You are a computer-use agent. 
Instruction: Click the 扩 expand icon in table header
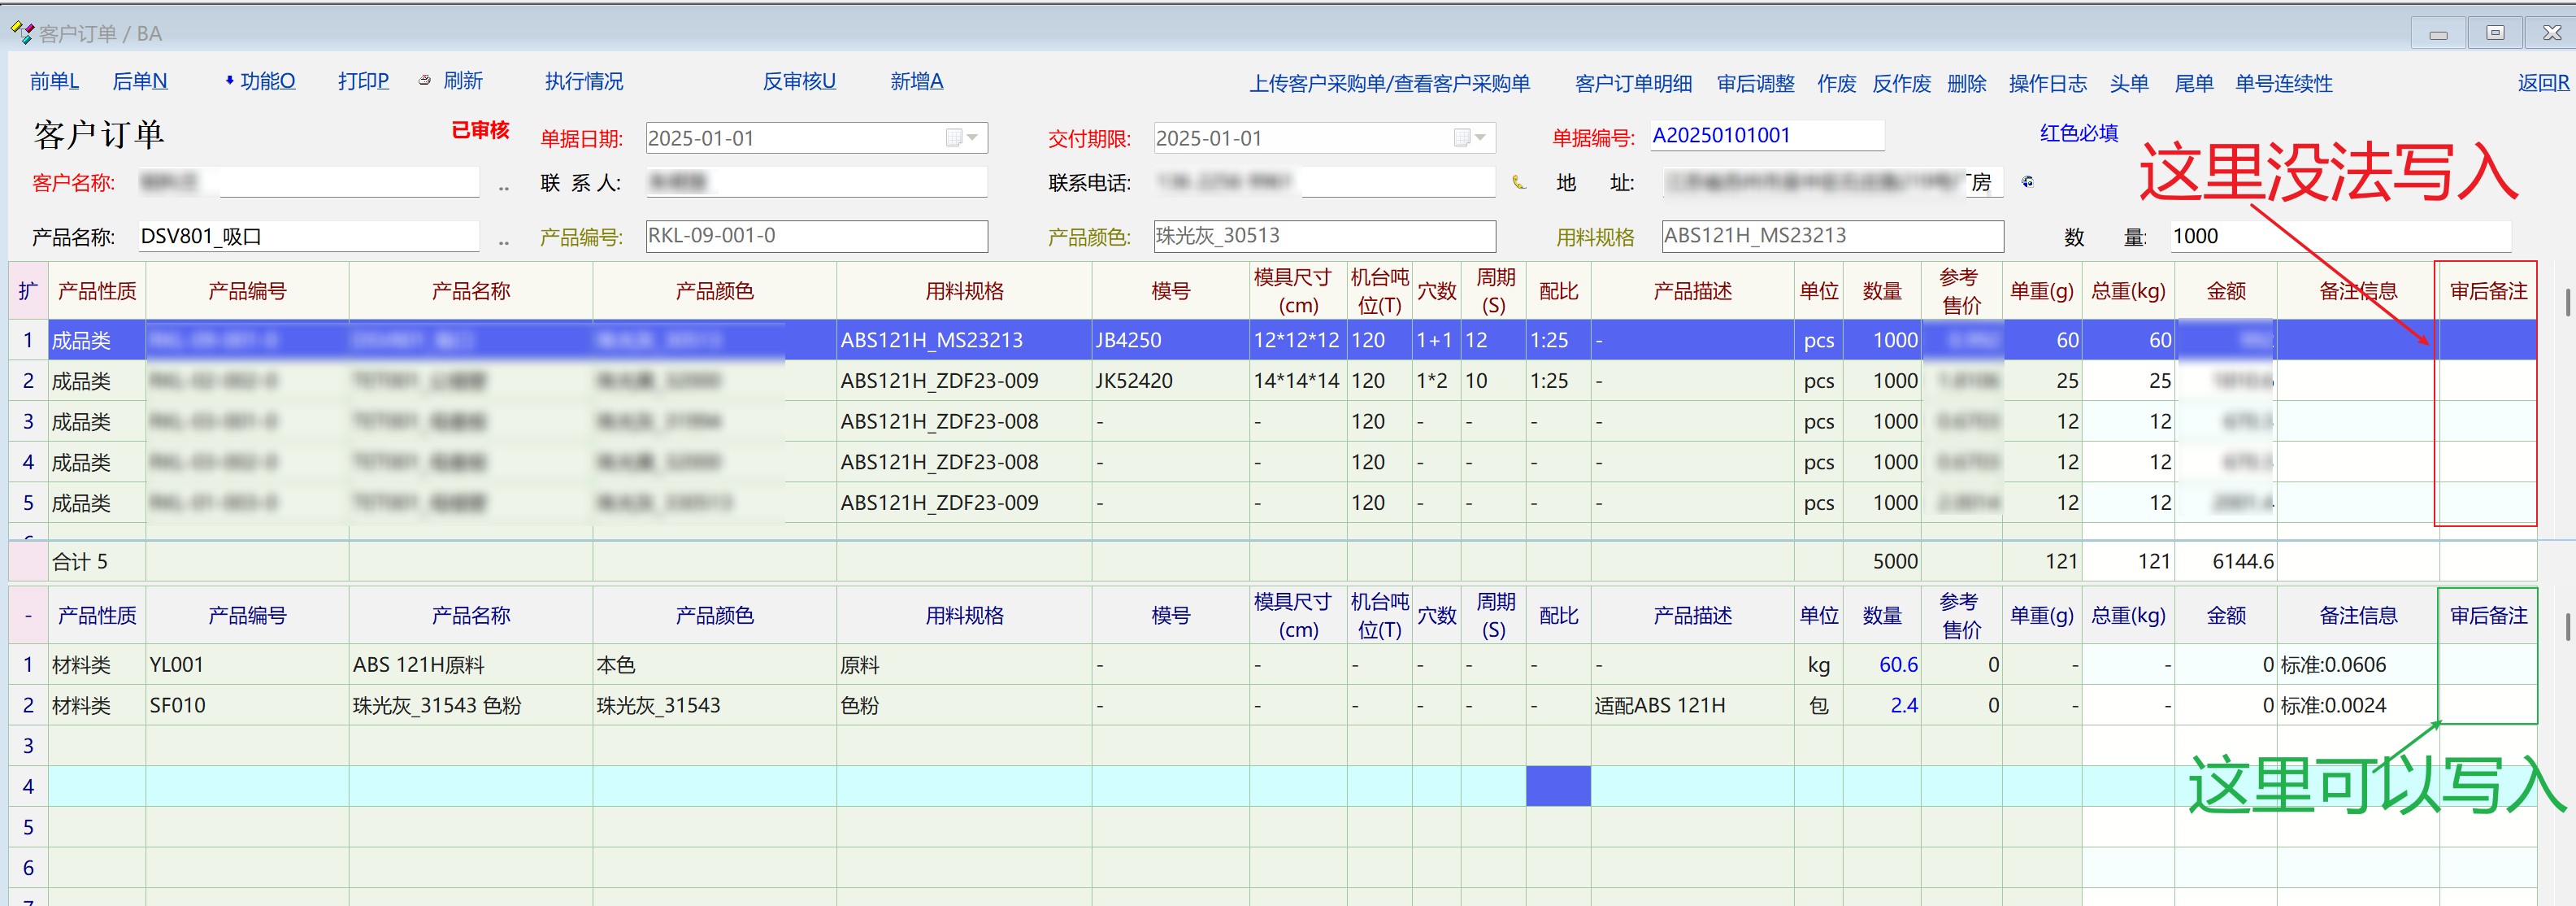point(28,291)
